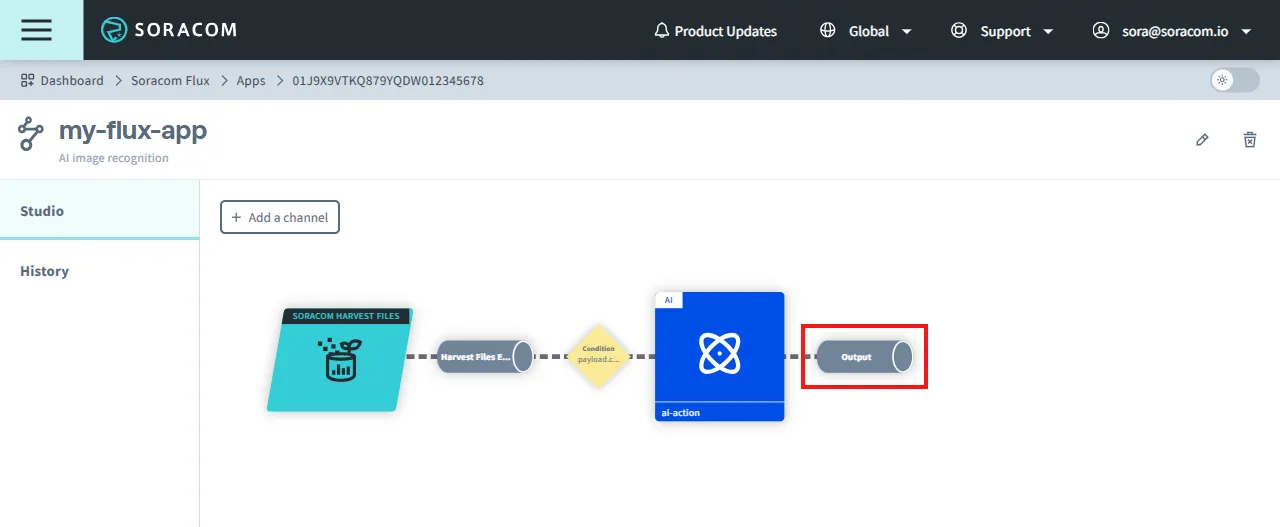
Task: Select the Soracom Harvest Files source node
Action: click(340, 359)
